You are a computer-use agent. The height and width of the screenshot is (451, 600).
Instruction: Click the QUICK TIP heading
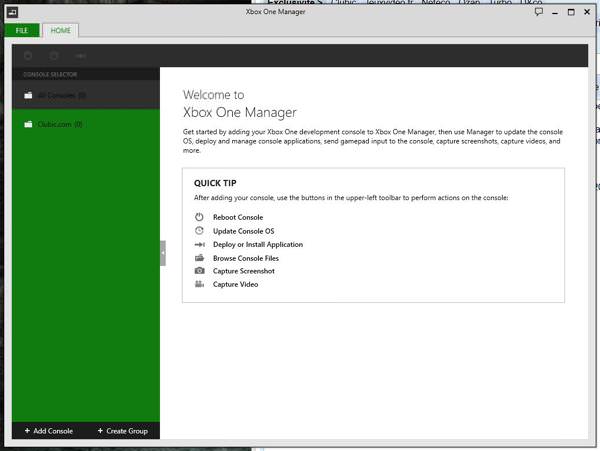pos(215,183)
